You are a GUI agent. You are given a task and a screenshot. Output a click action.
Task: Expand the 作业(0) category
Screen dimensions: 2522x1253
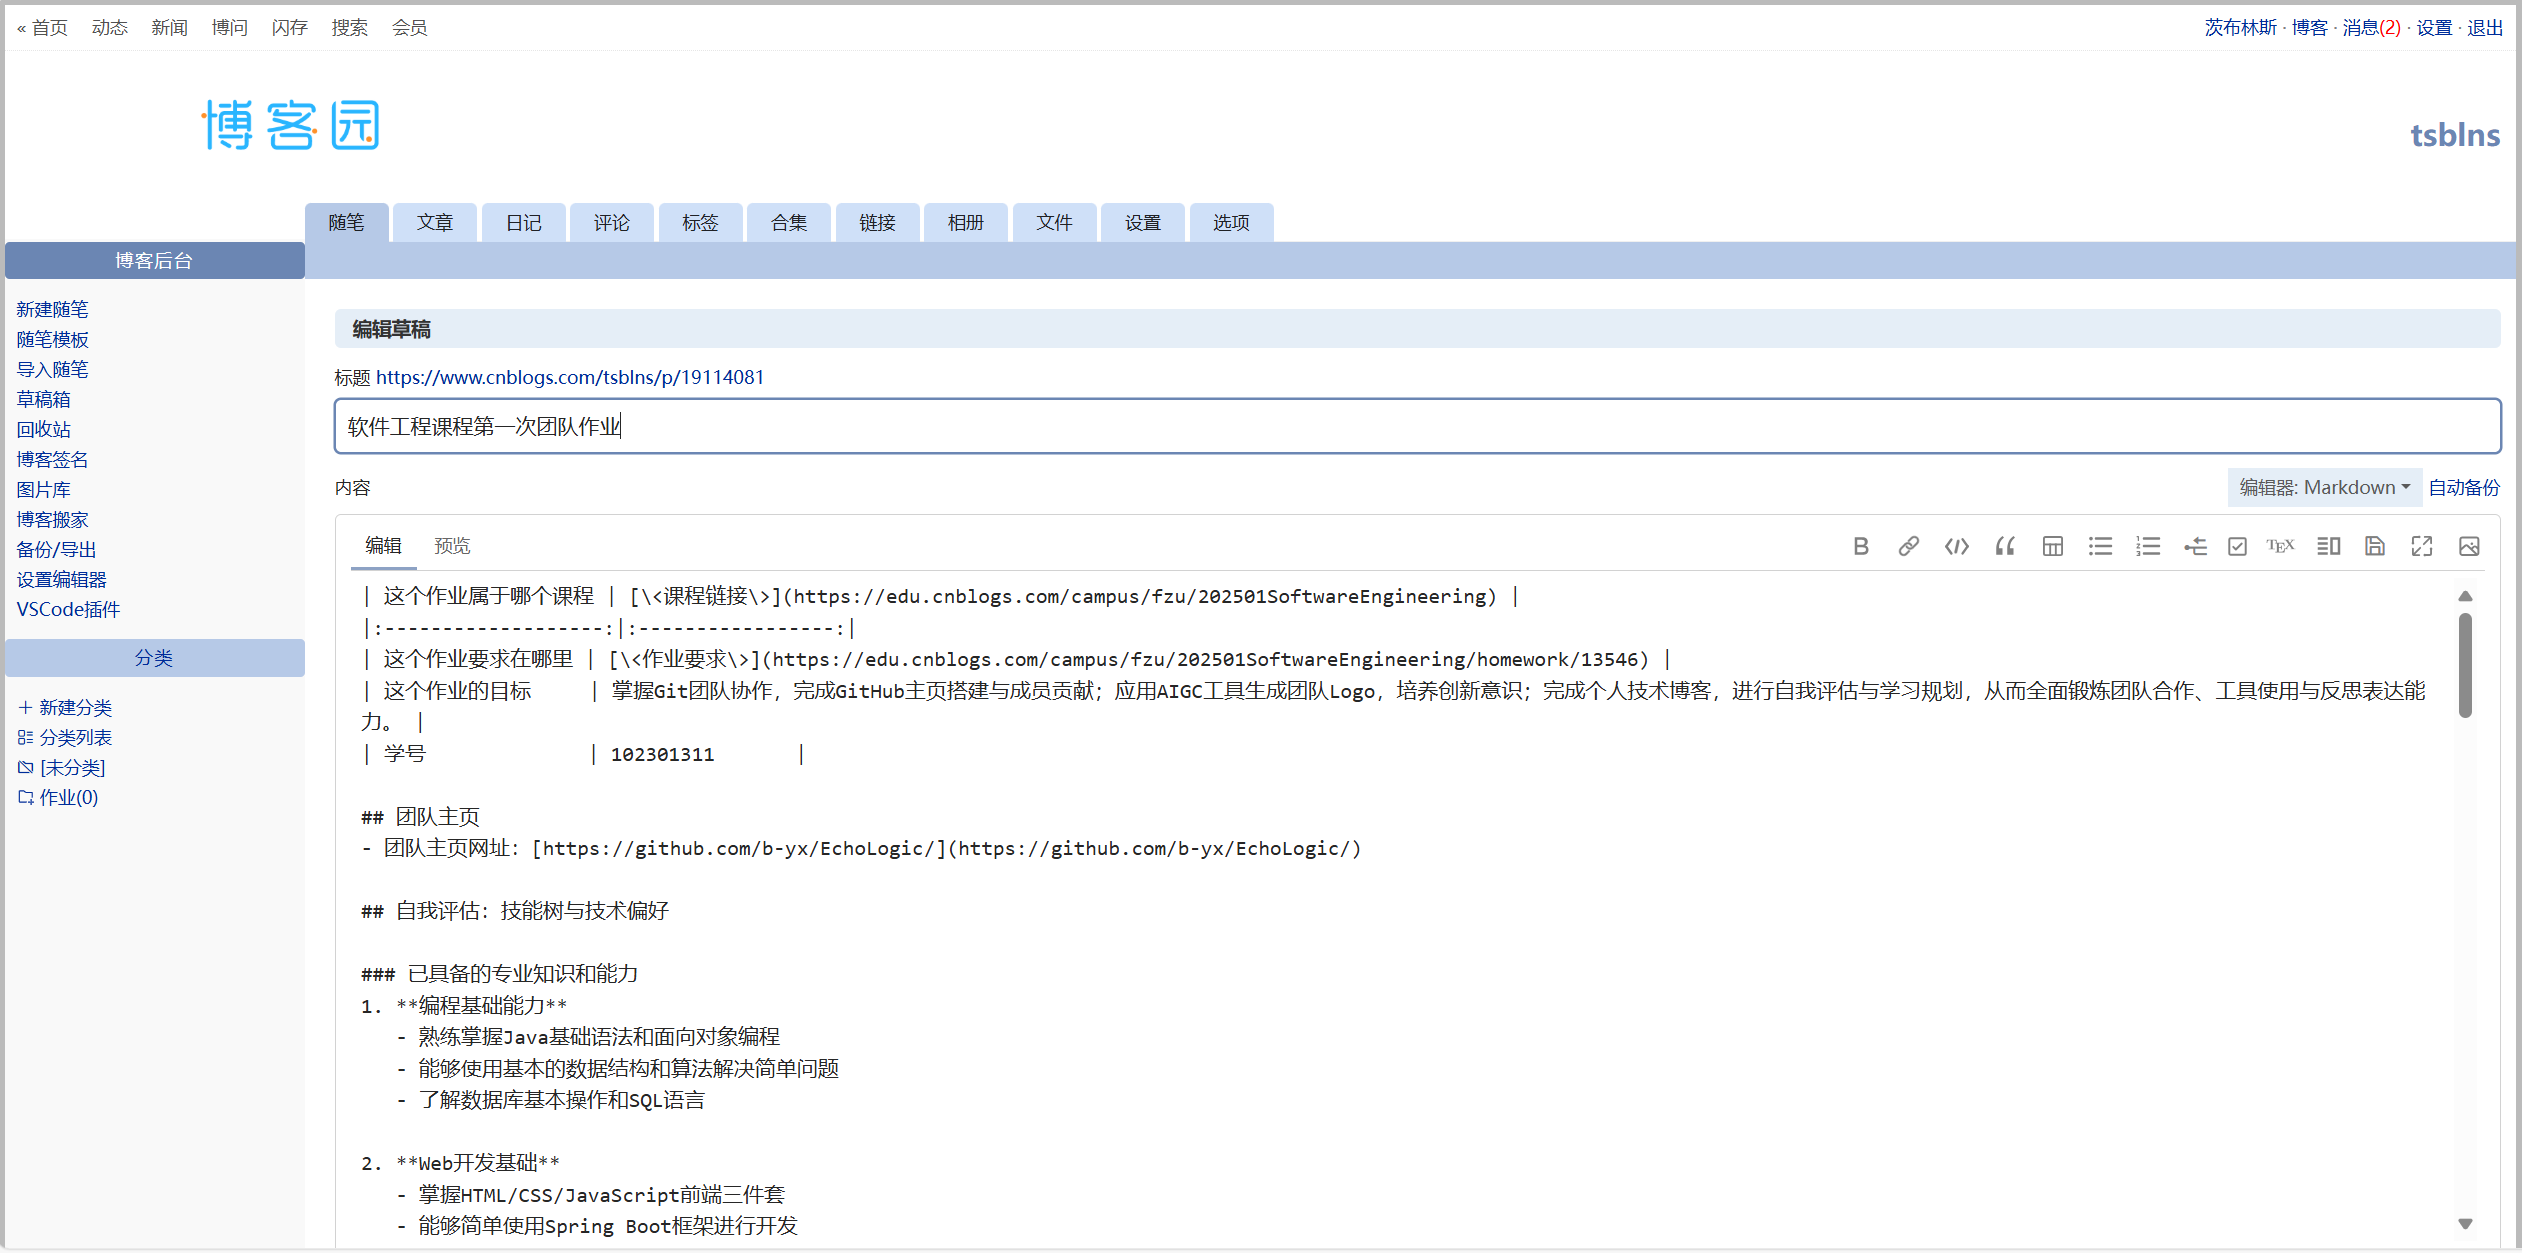pos(68,798)
